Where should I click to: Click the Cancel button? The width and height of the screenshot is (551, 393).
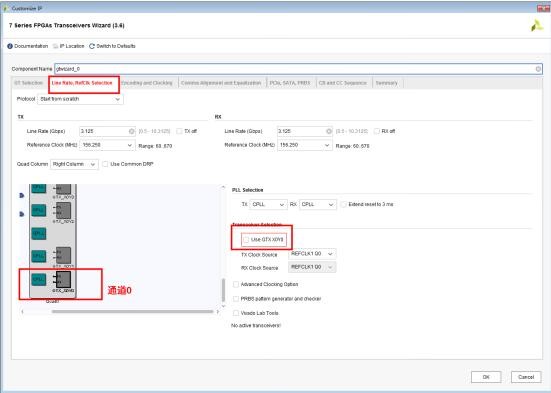point(526,377)
